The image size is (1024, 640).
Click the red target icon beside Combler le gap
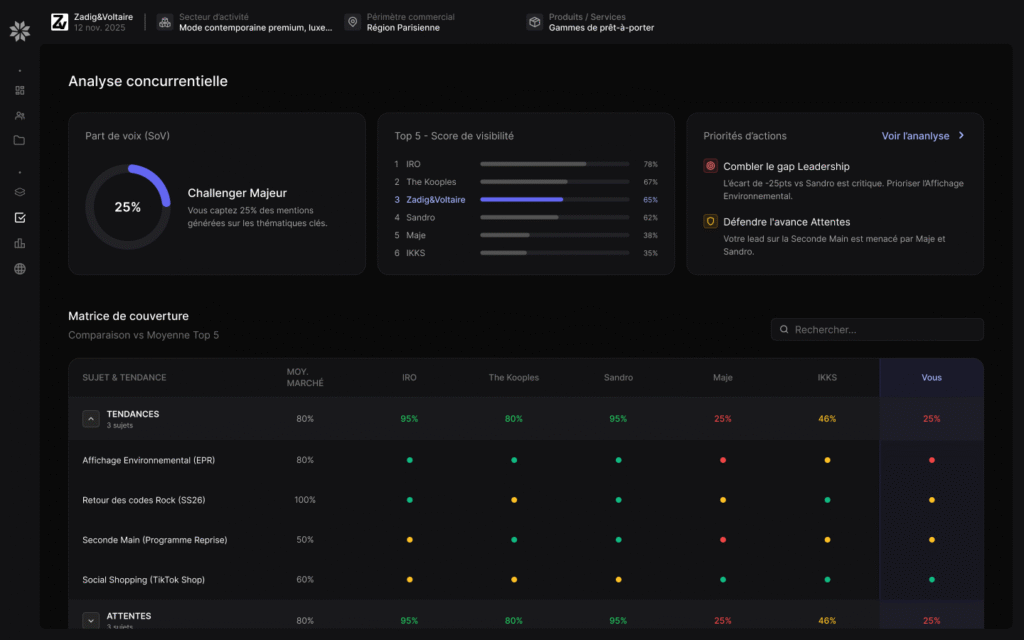710,166
